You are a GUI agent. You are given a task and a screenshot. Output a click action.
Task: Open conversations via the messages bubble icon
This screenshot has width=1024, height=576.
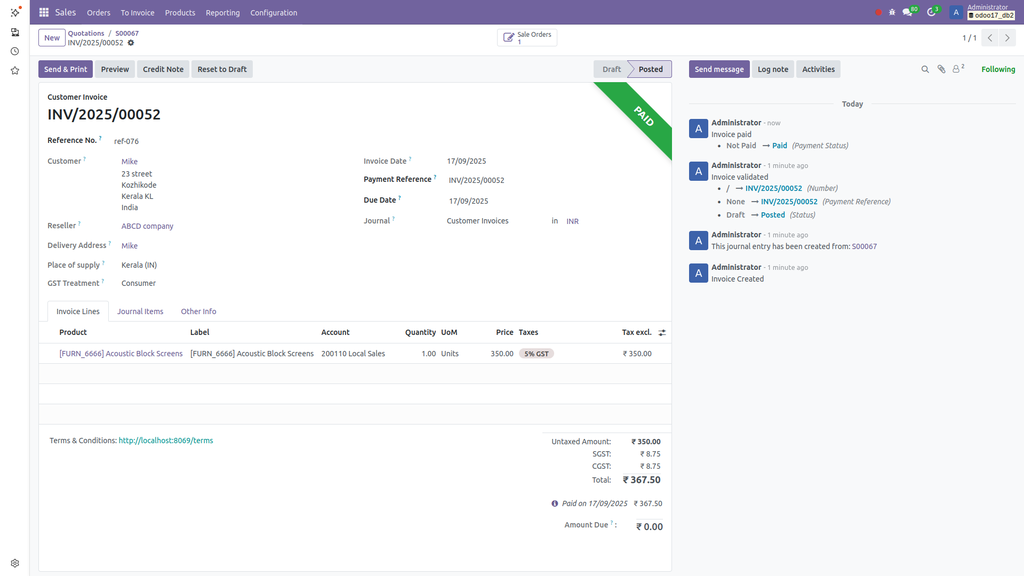pos(907,12)
